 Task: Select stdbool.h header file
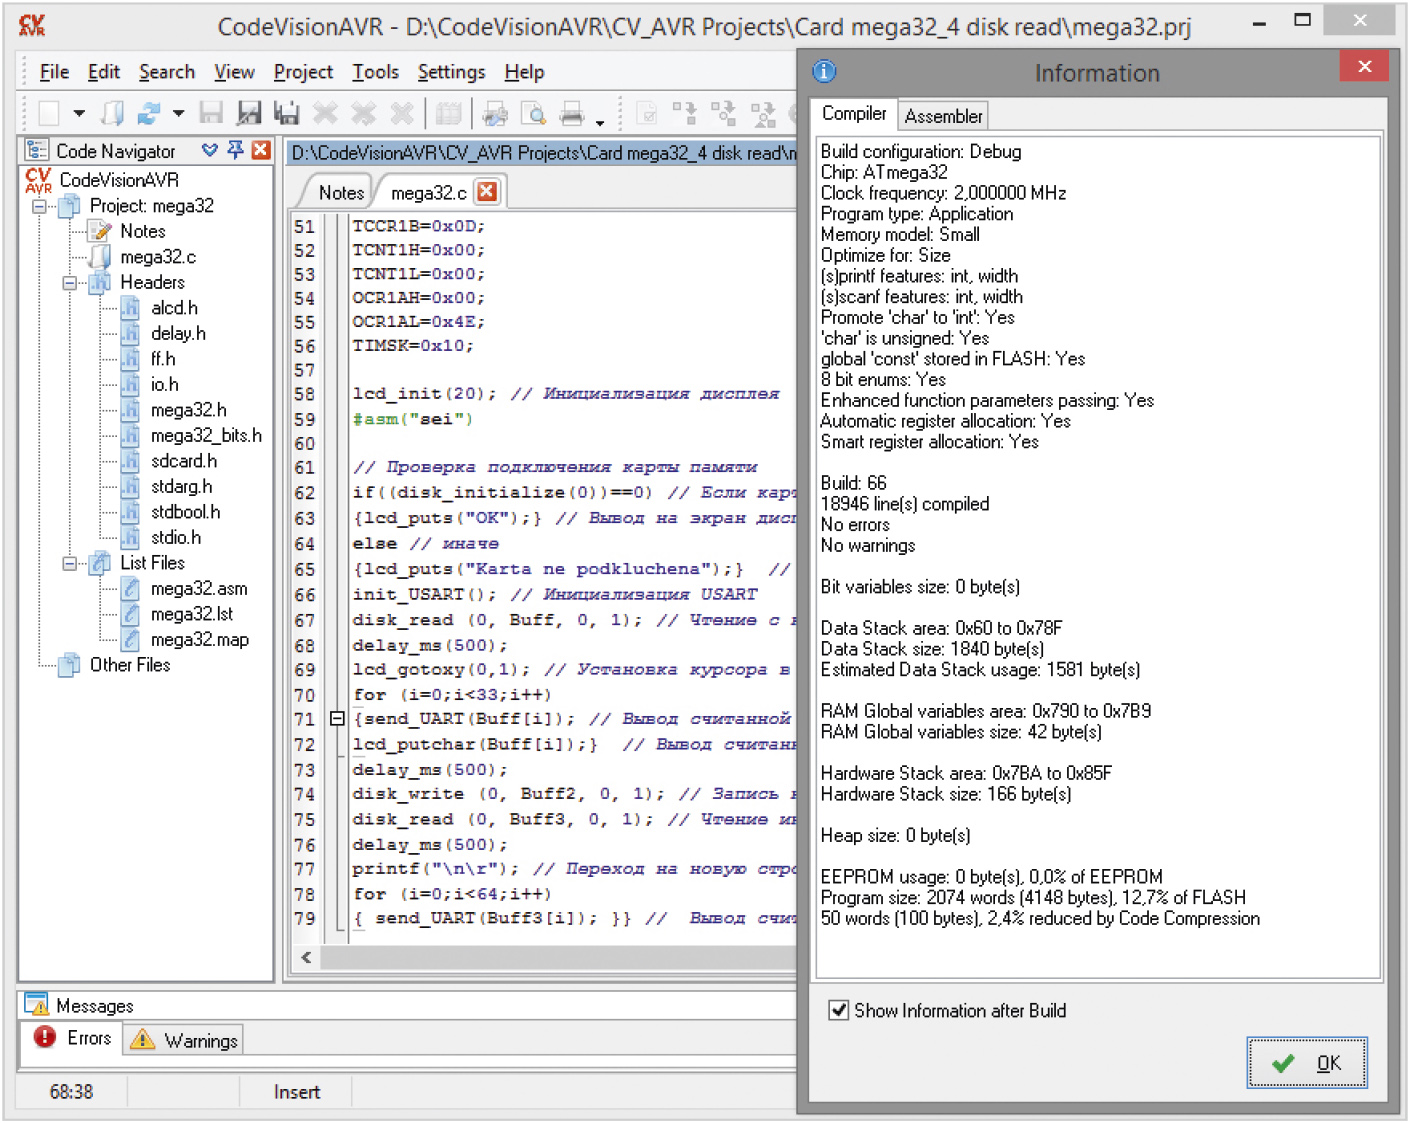[x=185, y=512]
